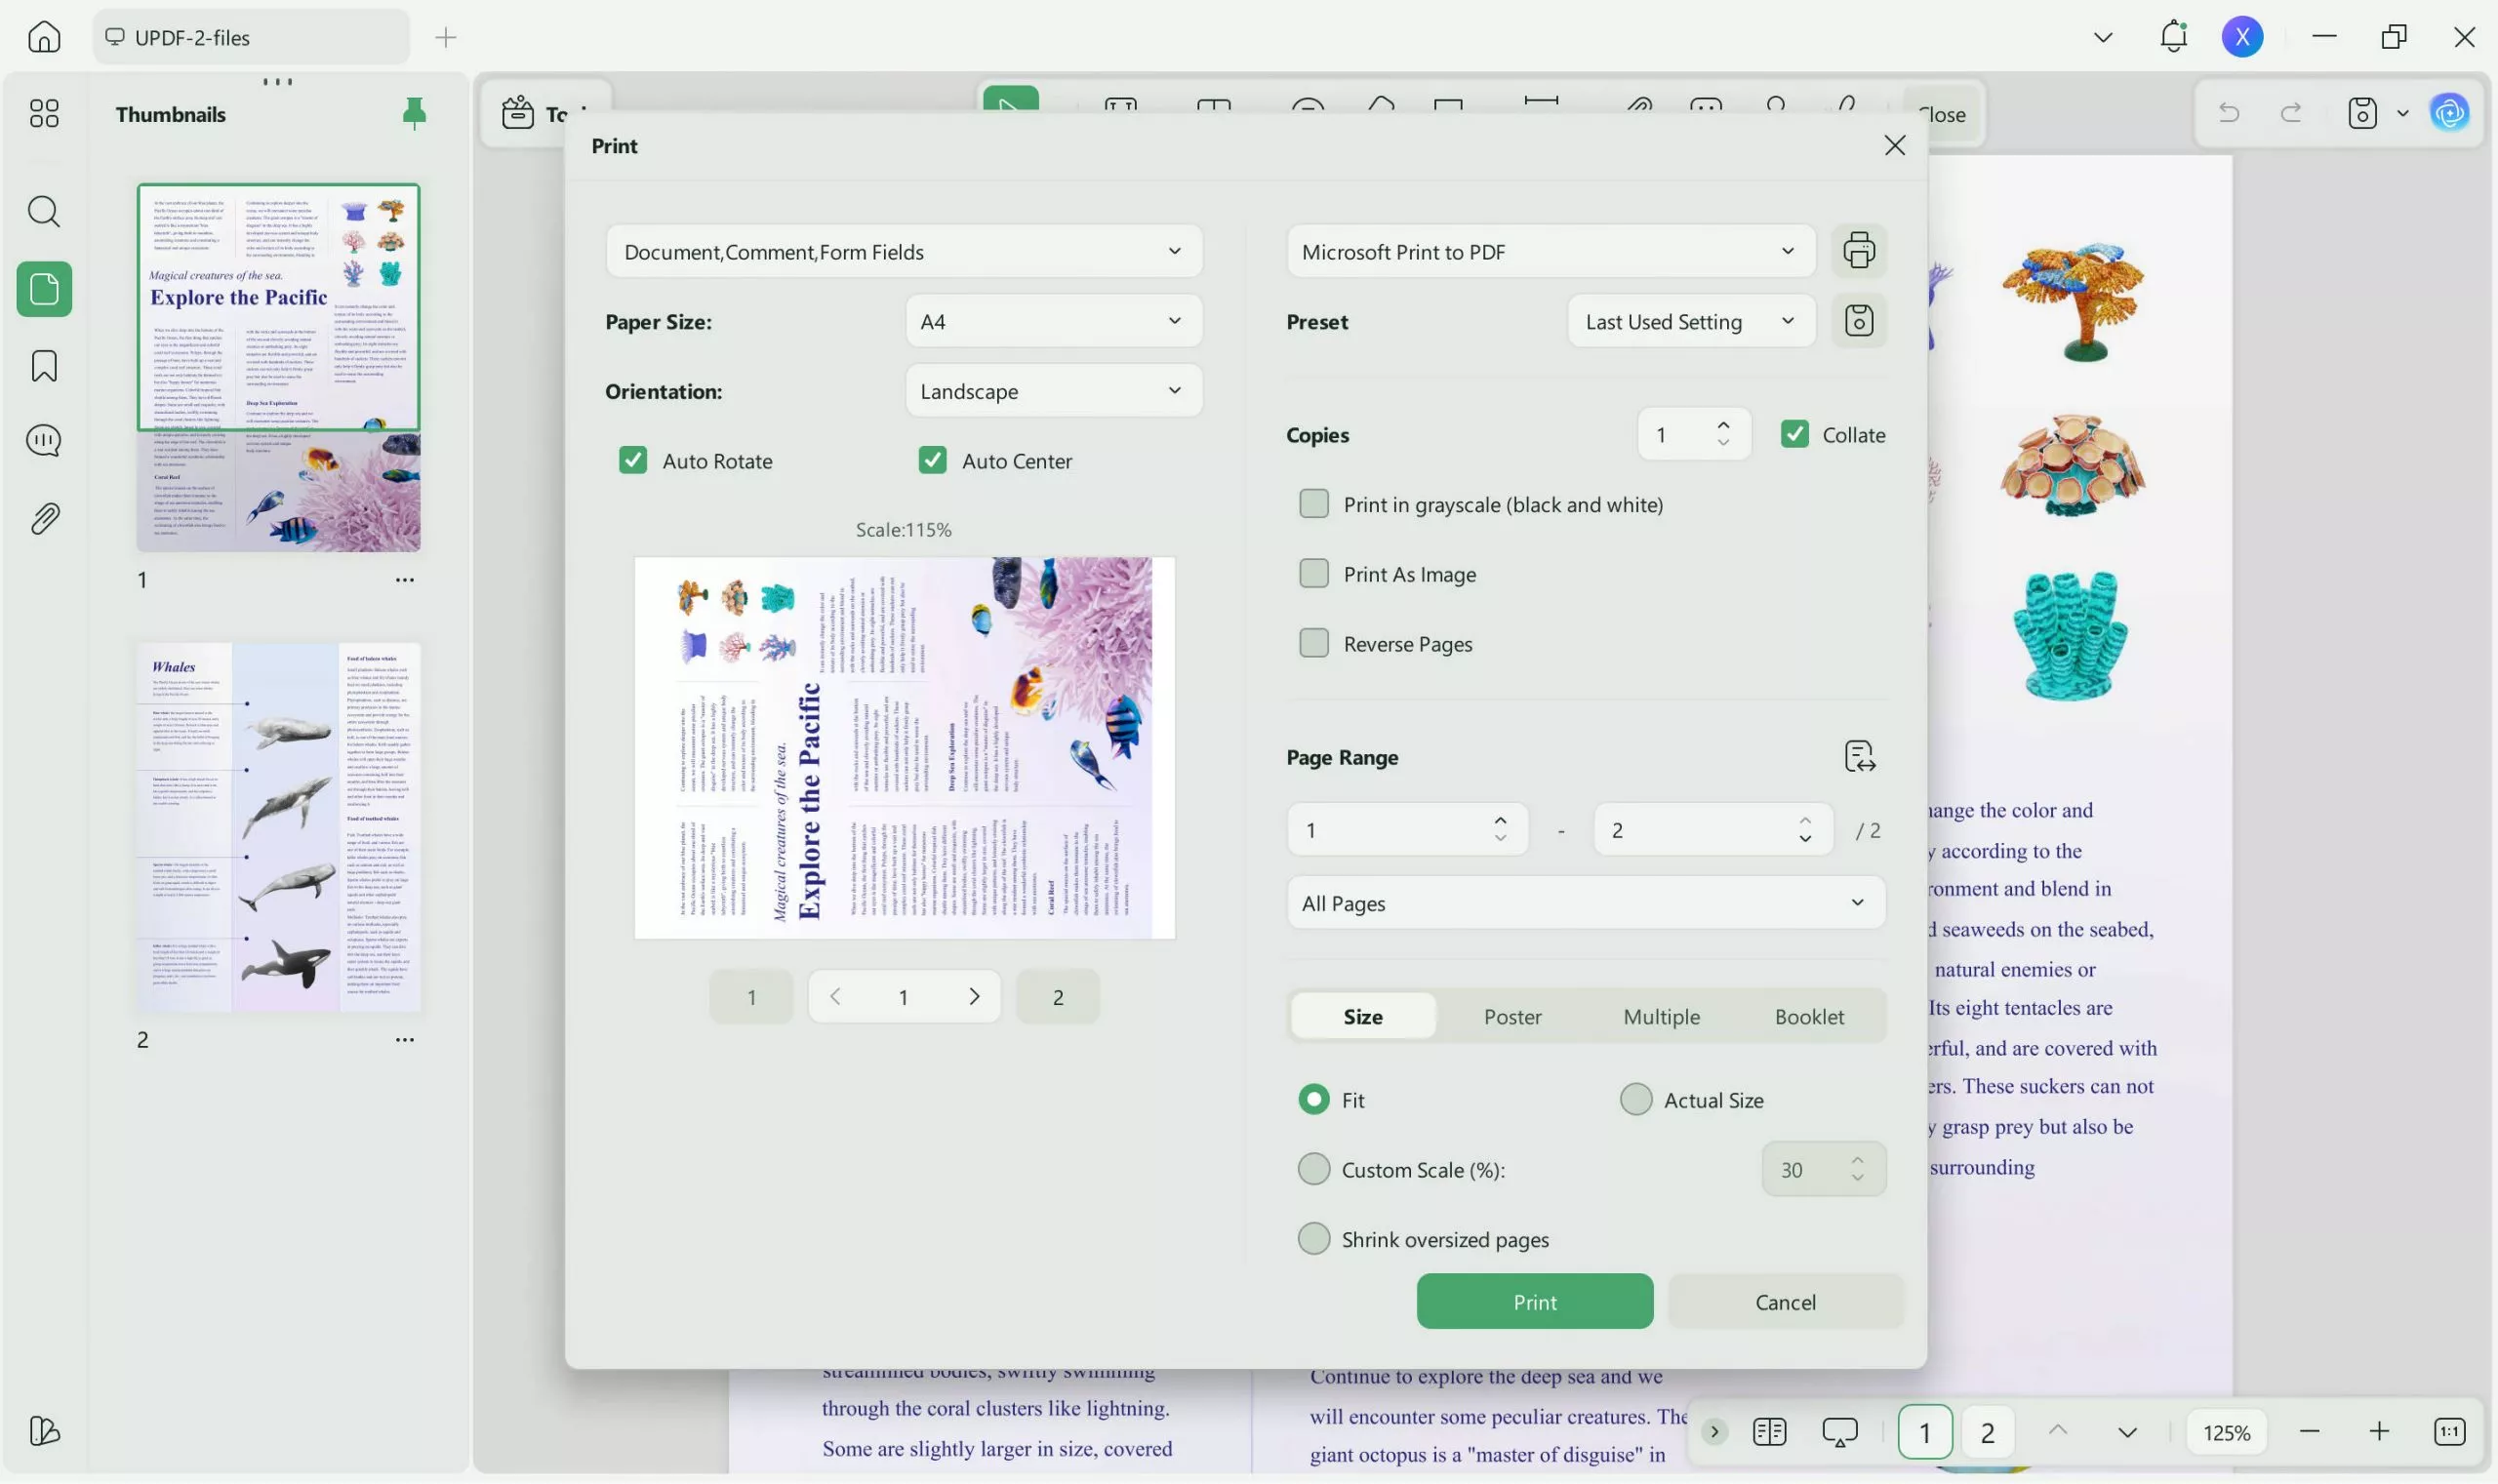Click the printer properties icon
The height and width of the screenshot is (1484, 2498).
(x=1858, y=250)
